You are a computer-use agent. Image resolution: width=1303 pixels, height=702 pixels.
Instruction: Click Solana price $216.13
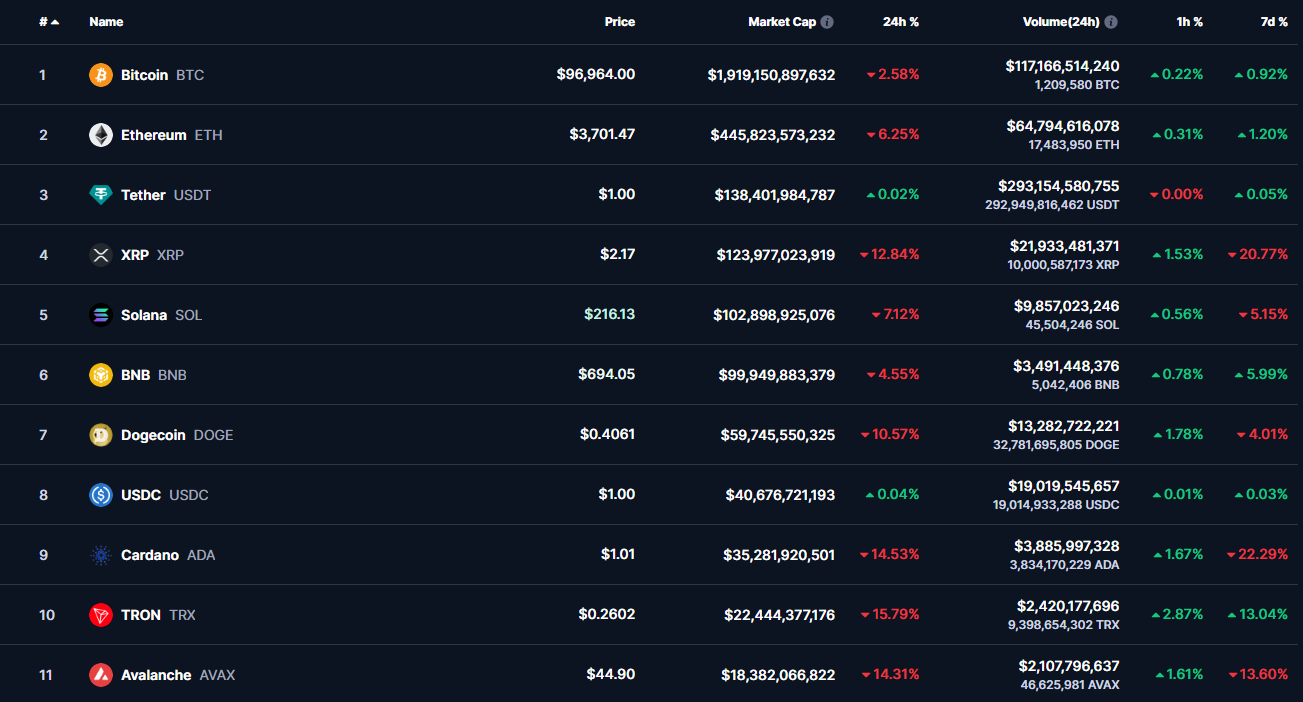coord(610,314)
